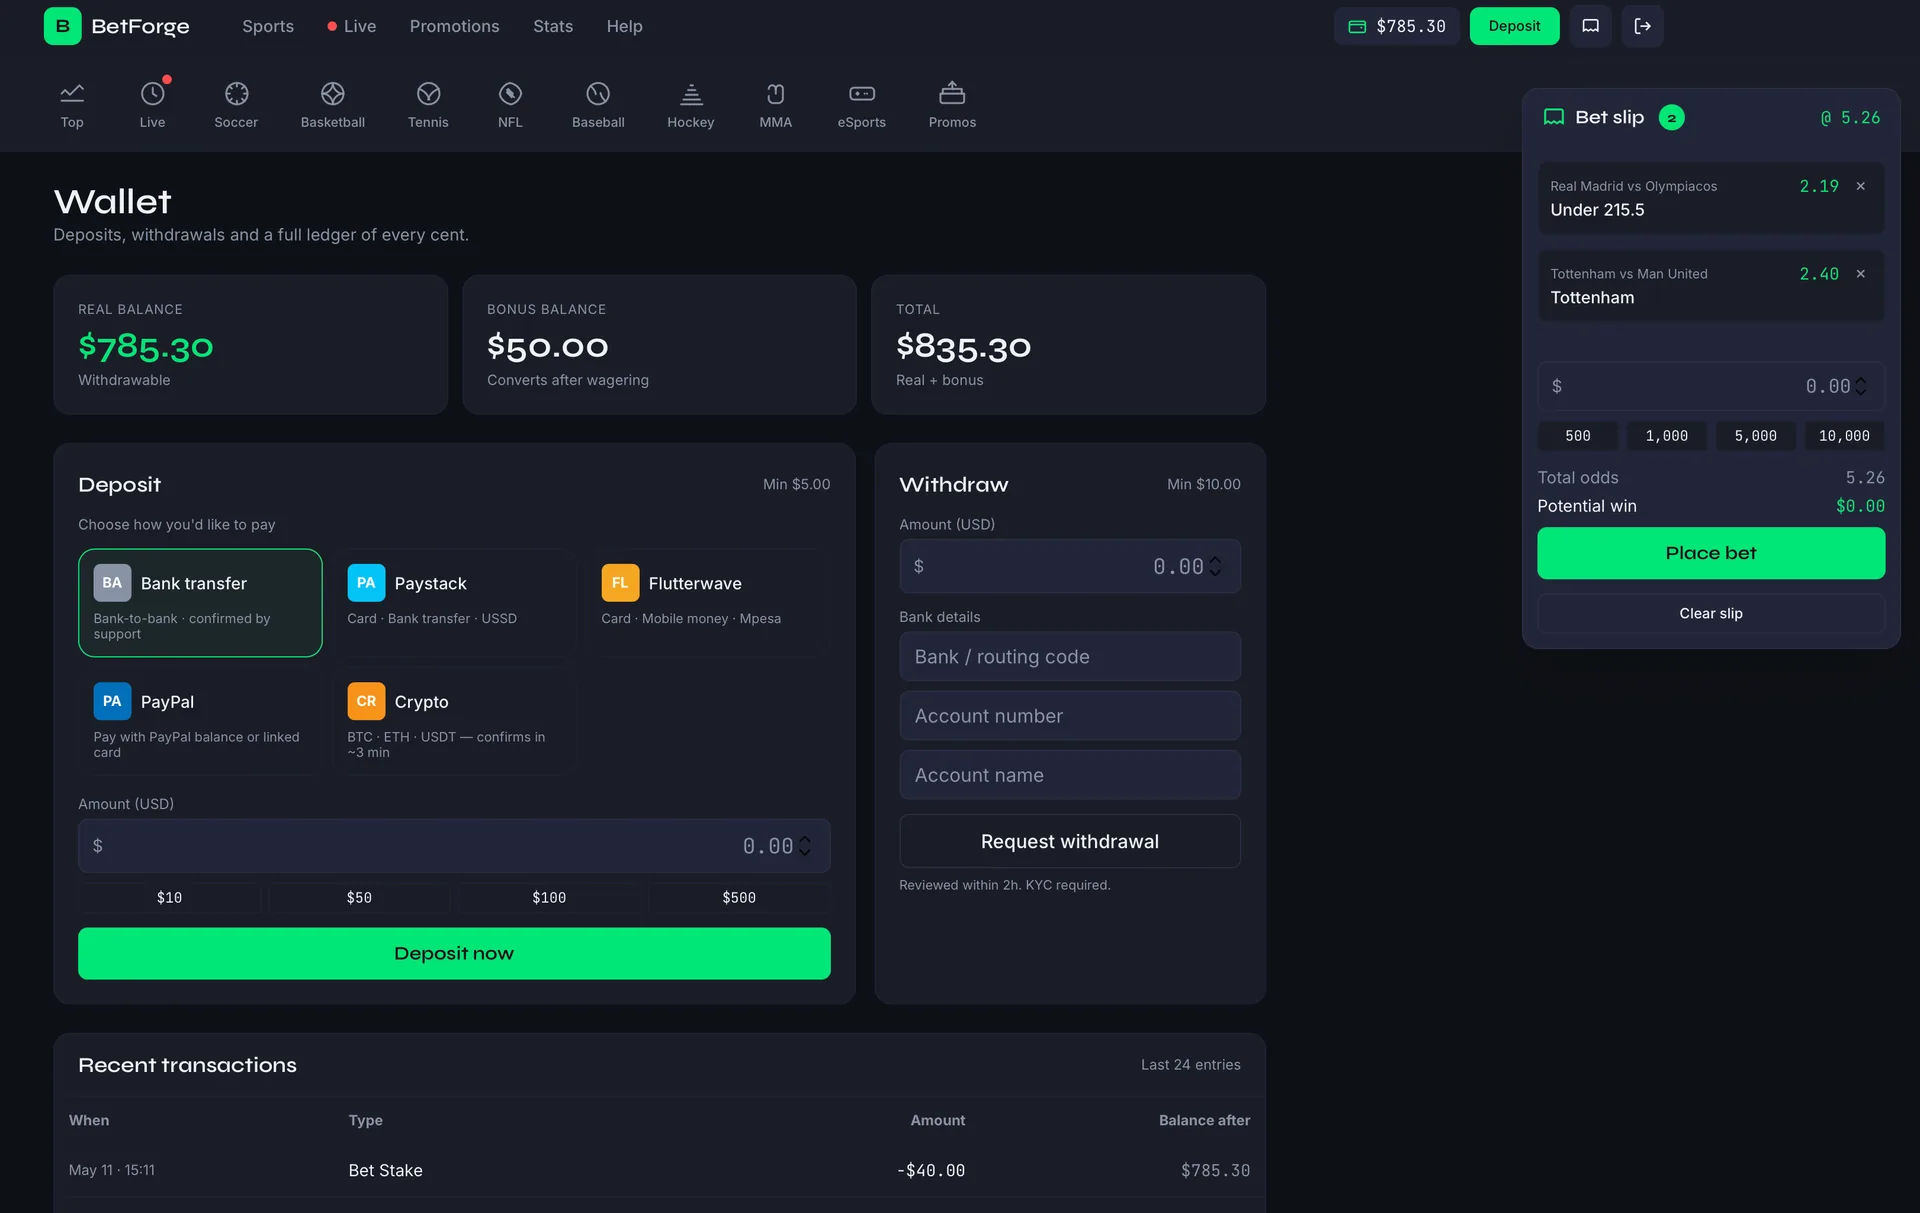Open the Live menu item in top nav
The height and width of the screenshot is (1213, 1920).
(x=352, y=26)
